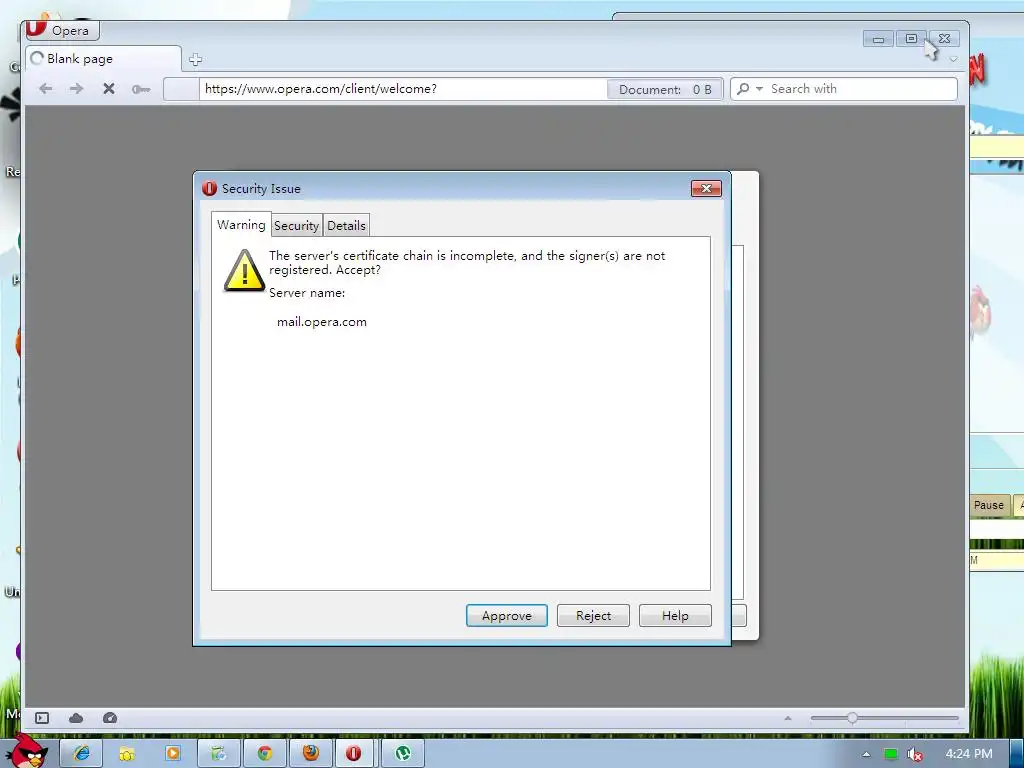
Task: Click the server name mail.opera.com
Action: (321, 322)
